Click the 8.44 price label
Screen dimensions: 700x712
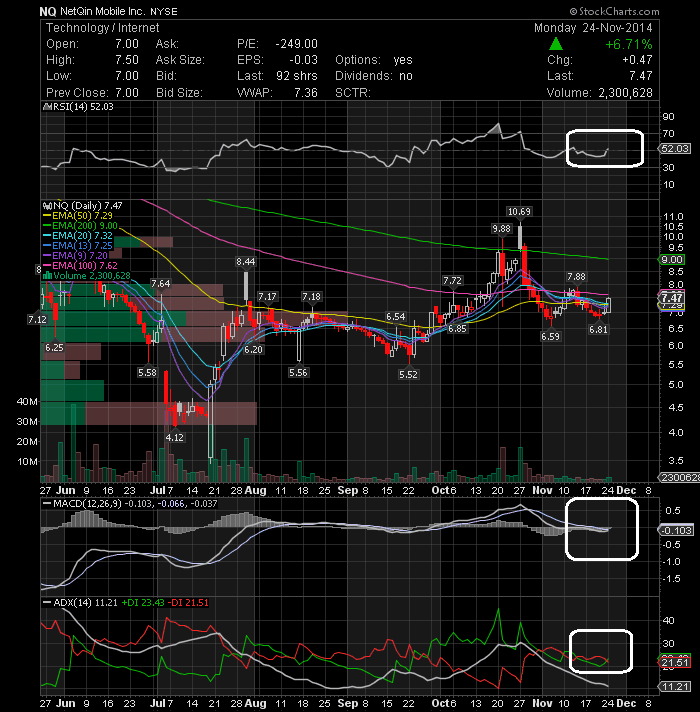(246, 262)
